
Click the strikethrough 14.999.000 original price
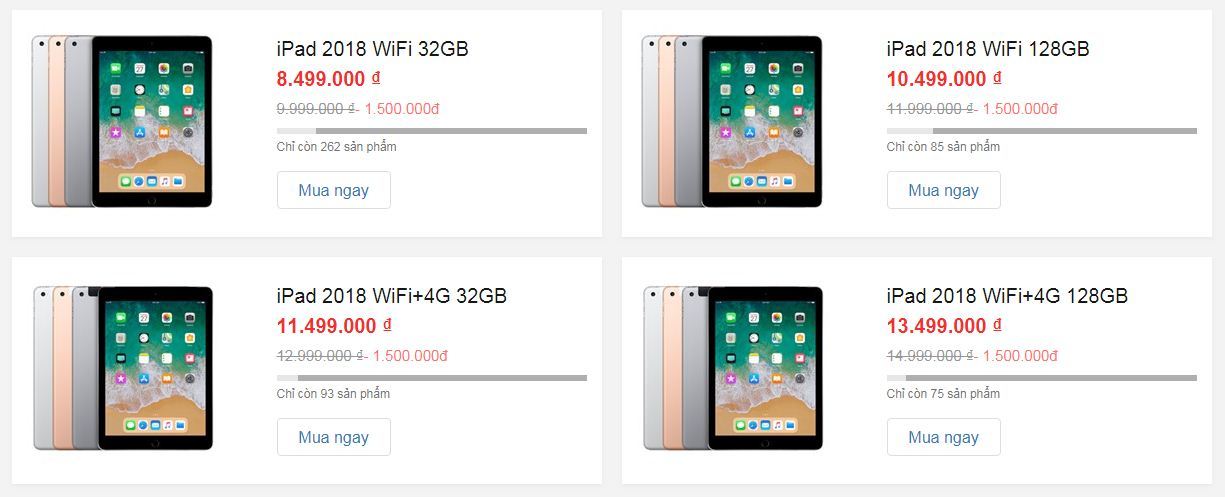931,355
